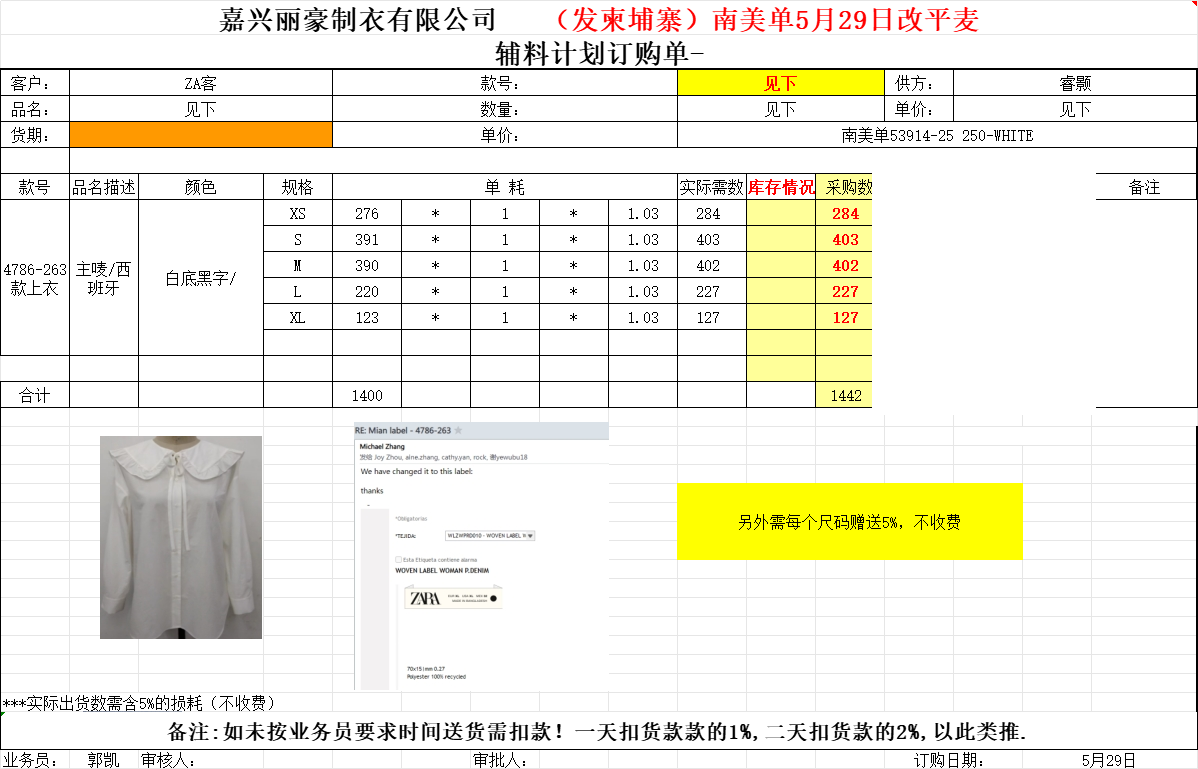This screenshot has height=769, width=1198.
Task: Click the 备注 remarks column header
Action: (1145, 187)
